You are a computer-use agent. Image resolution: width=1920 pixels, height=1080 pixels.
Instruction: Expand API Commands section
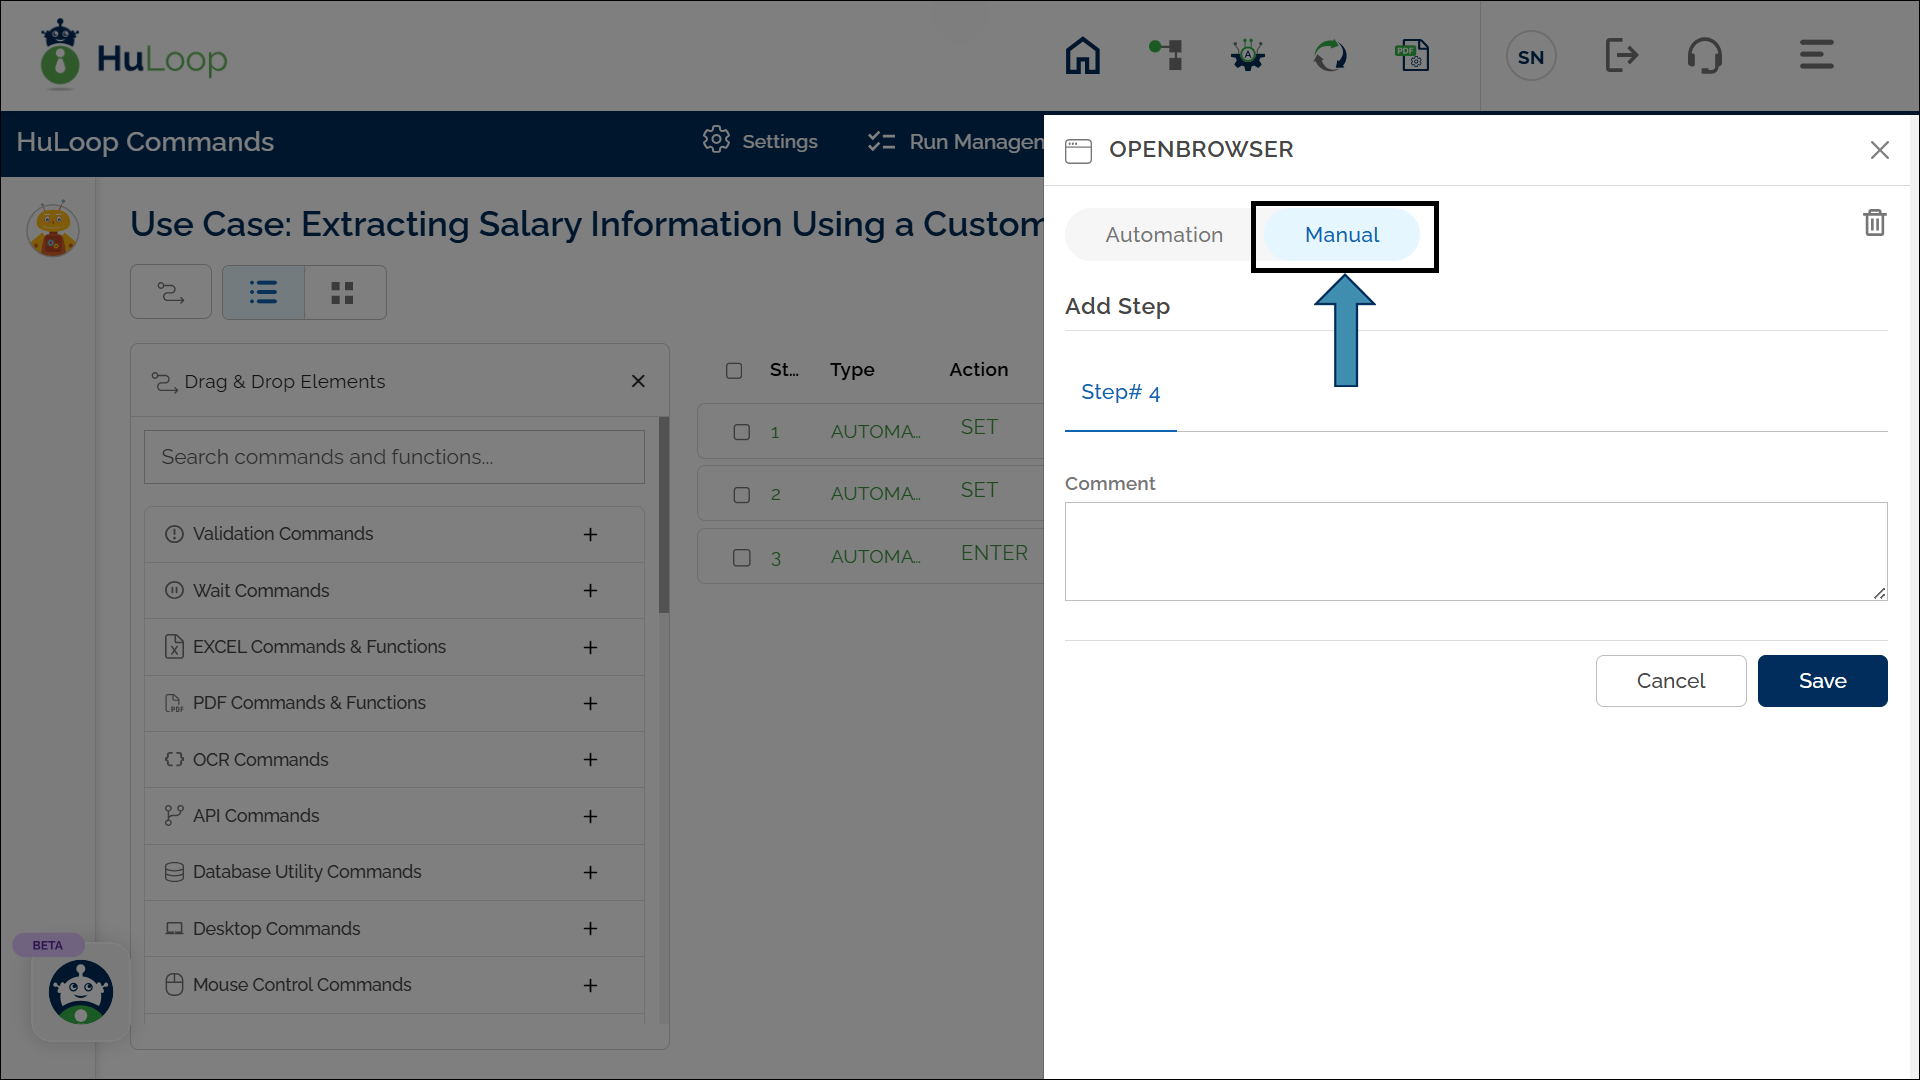coord(590,817)
